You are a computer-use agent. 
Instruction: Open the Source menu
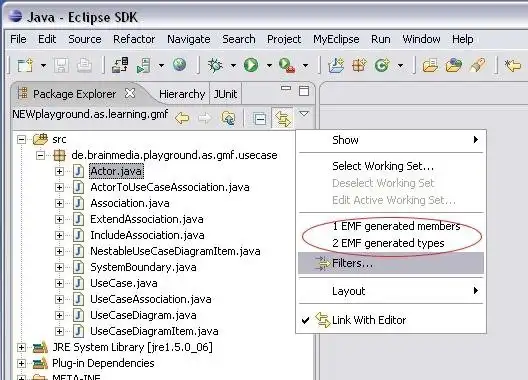click(x=85, y=39)
